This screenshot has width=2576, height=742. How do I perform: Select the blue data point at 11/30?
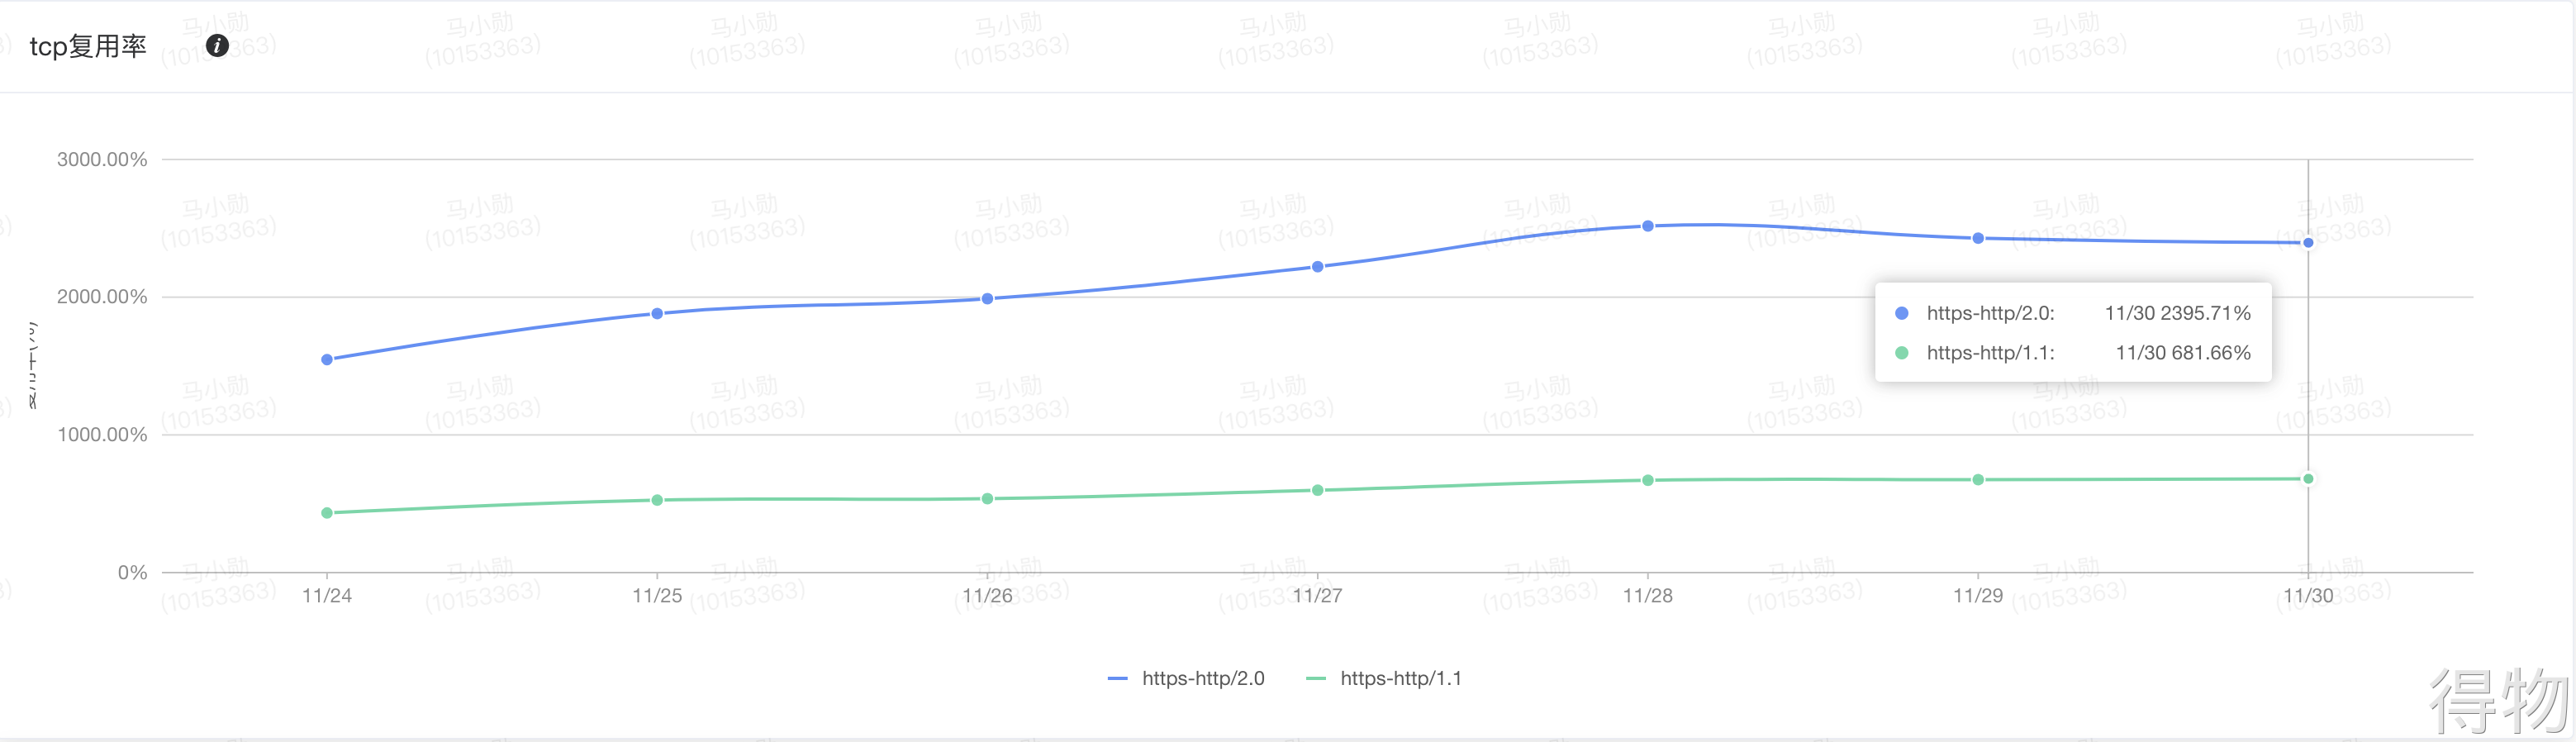coord(2308,242)
